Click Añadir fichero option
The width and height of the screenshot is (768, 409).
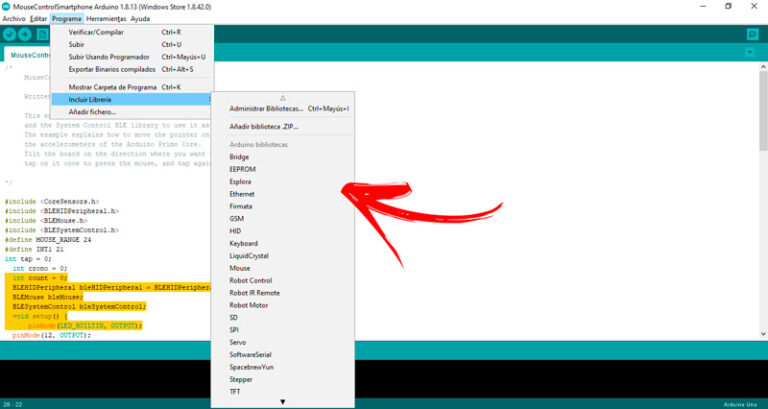92,112
